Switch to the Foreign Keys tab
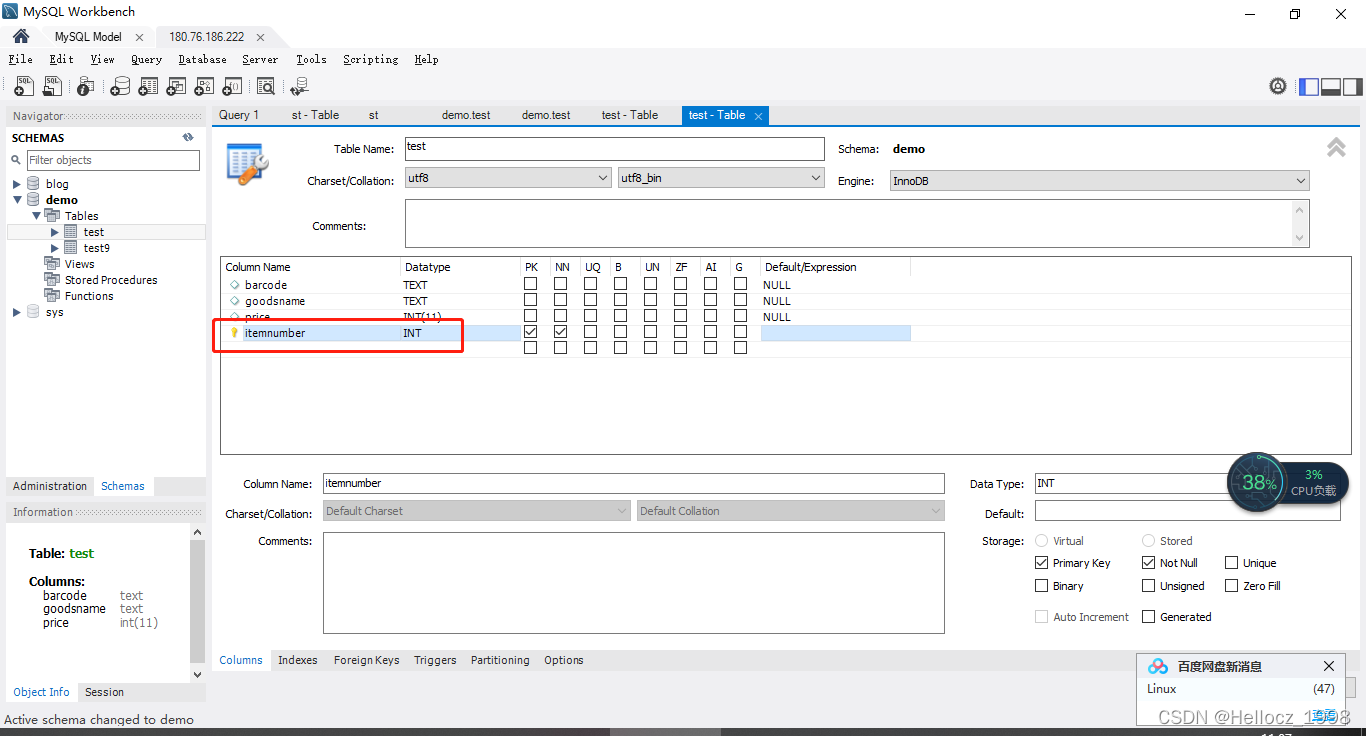 click(366, 660)
